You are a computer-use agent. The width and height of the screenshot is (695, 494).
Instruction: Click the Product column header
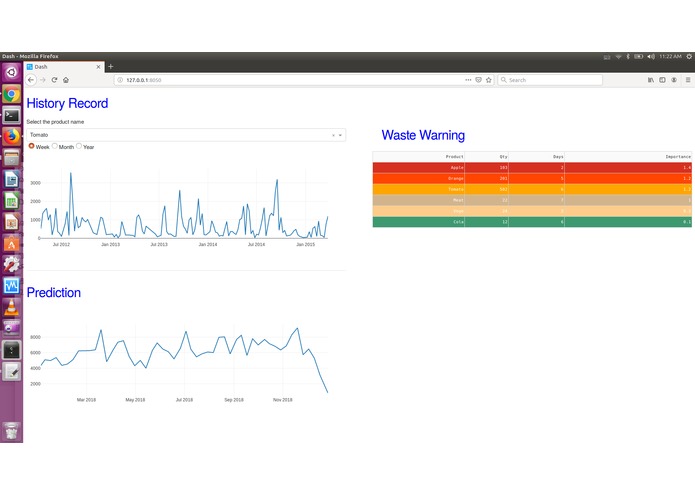pos(418,156)
